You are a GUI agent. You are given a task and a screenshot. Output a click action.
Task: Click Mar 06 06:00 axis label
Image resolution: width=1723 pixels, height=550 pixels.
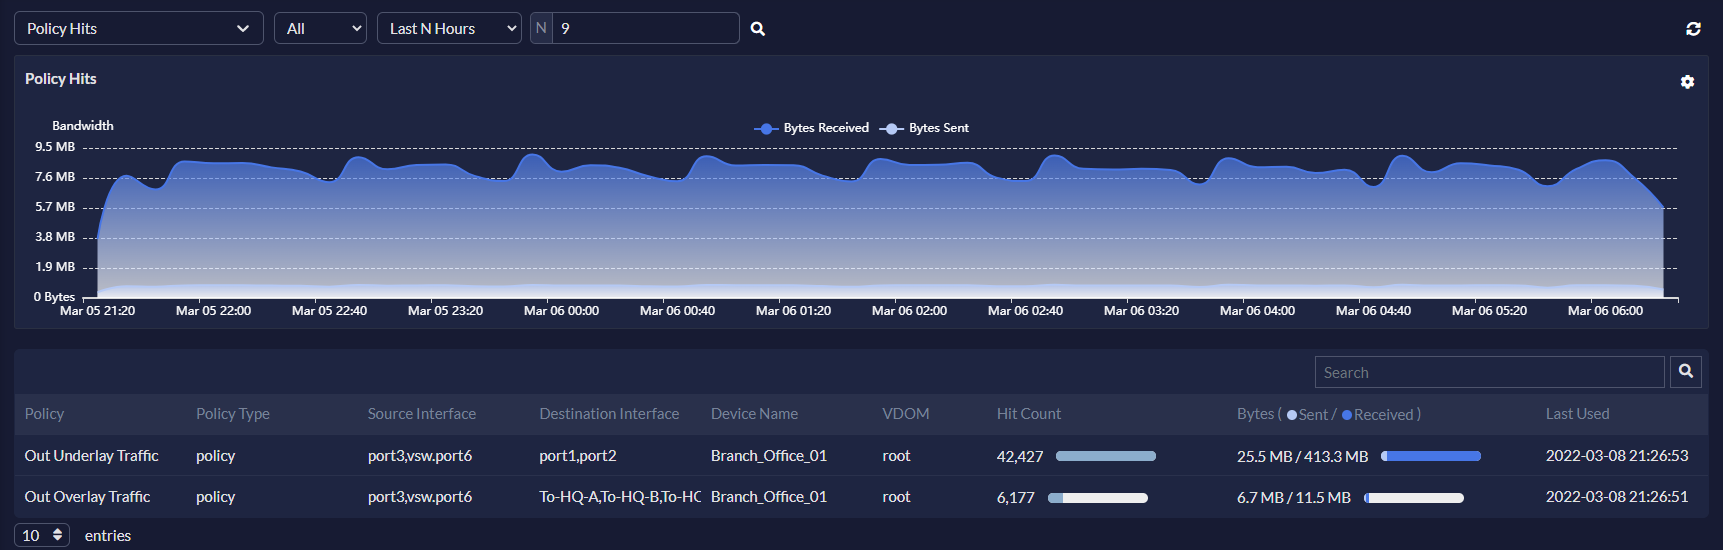(x=1606, y=311)
